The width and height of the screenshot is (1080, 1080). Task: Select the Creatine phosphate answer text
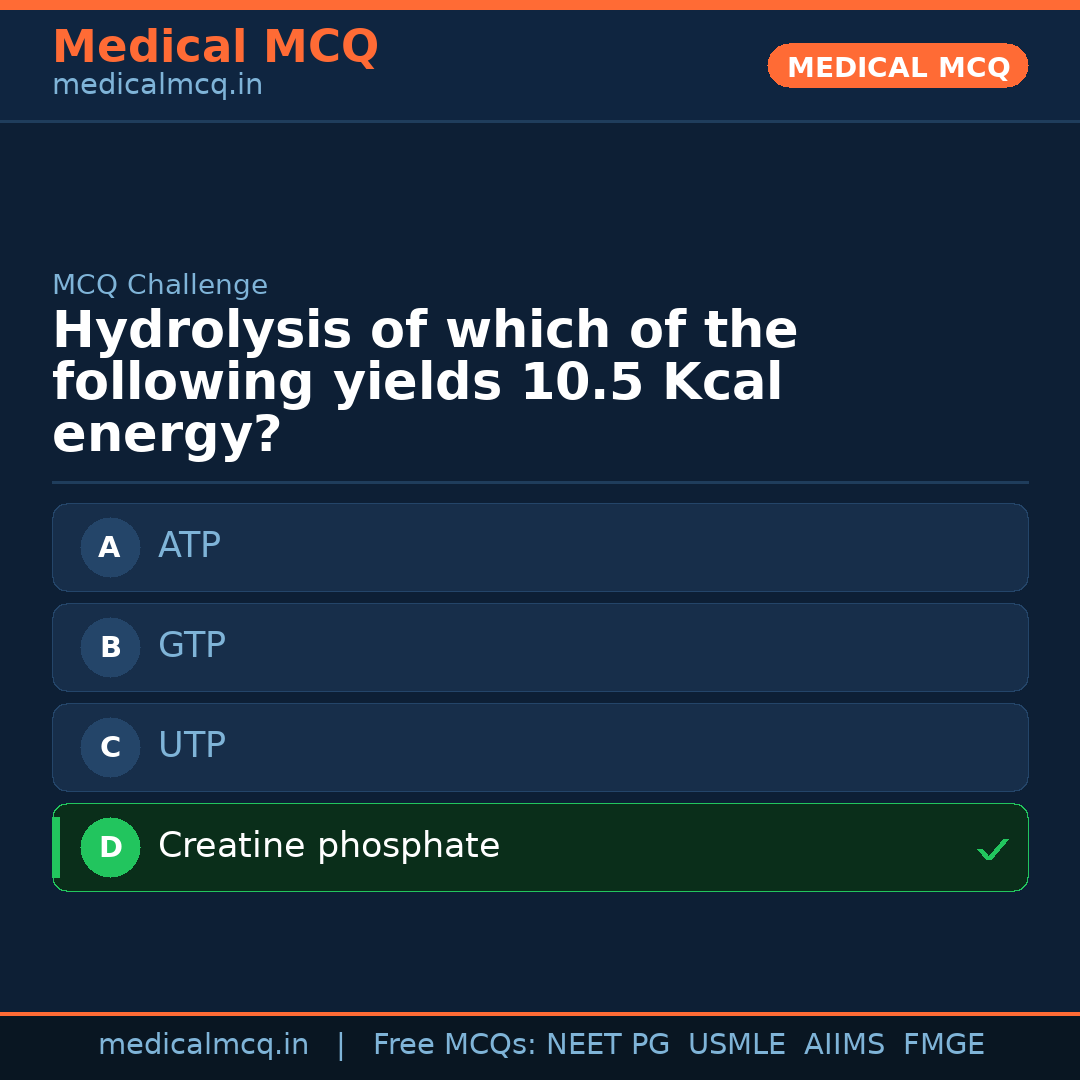pyautogui.click(x=328, y=845)
